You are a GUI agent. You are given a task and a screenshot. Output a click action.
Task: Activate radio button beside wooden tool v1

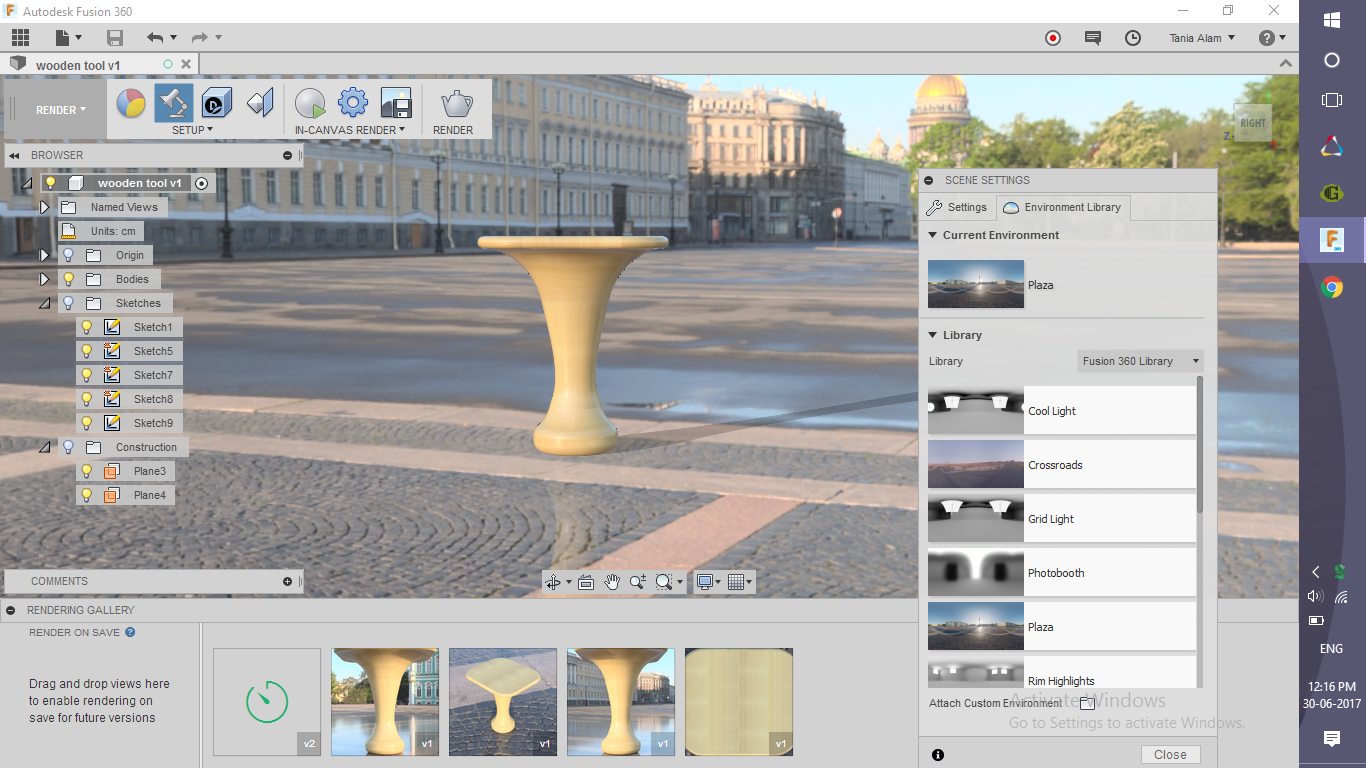pos(202,183)
